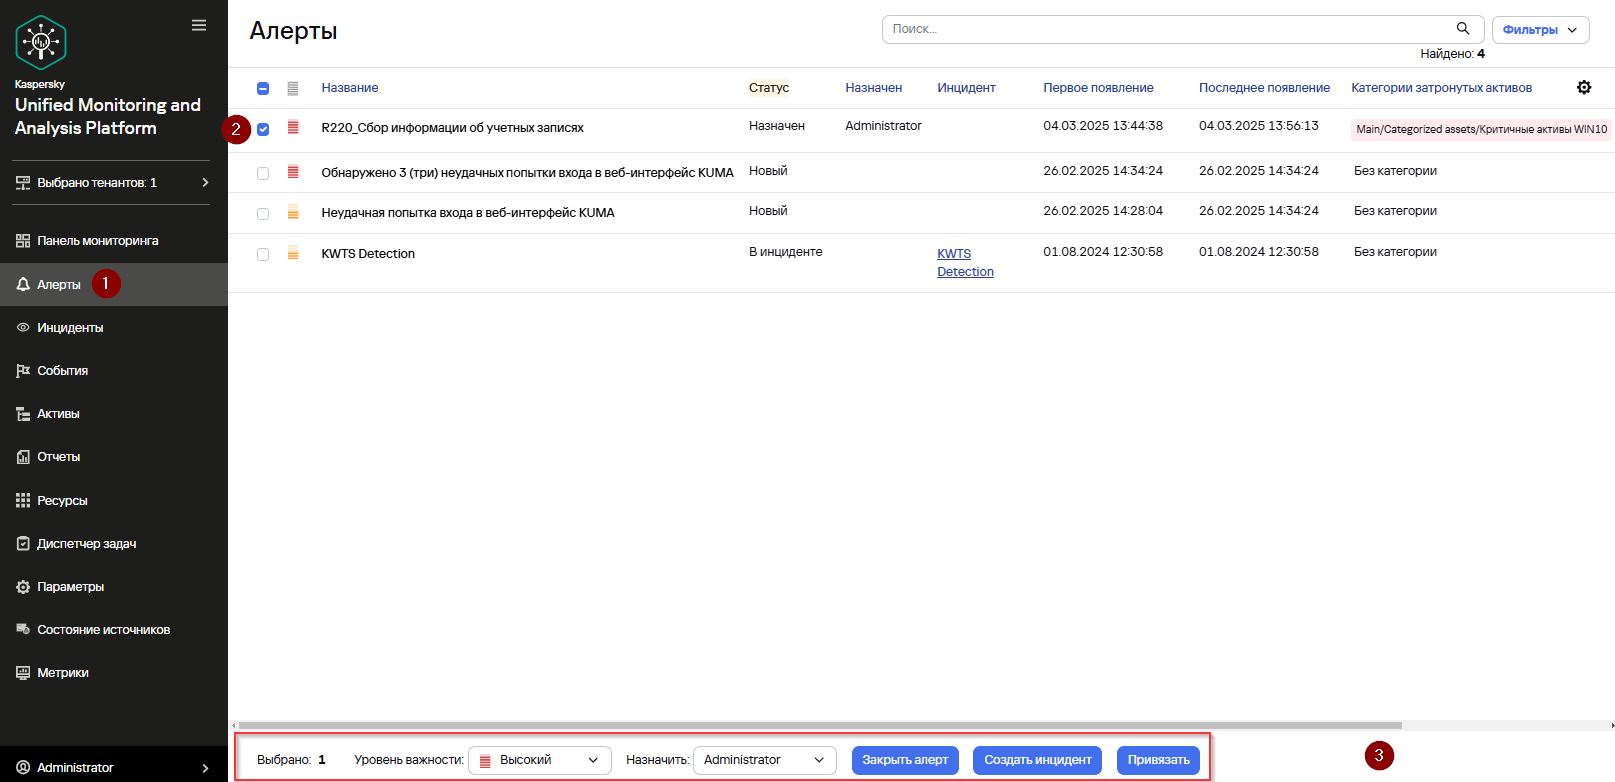1615x782 pixels.
Task: Open the Уровень важности Высокий dropdown
Action: (540, 760)
